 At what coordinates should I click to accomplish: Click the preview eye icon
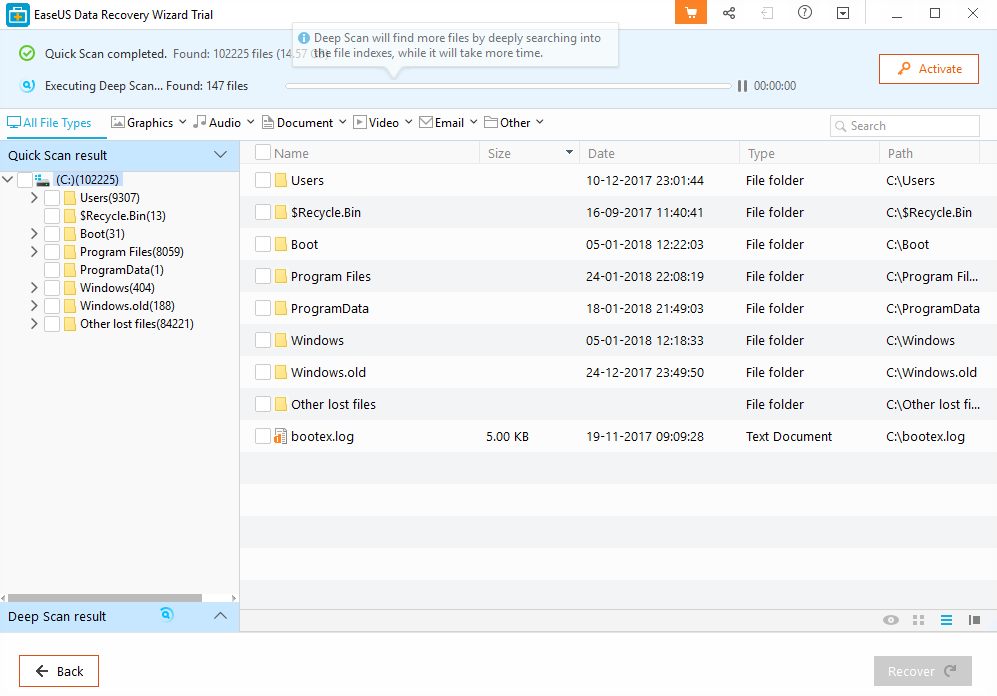pyautogui.click(x=891, y=620)
